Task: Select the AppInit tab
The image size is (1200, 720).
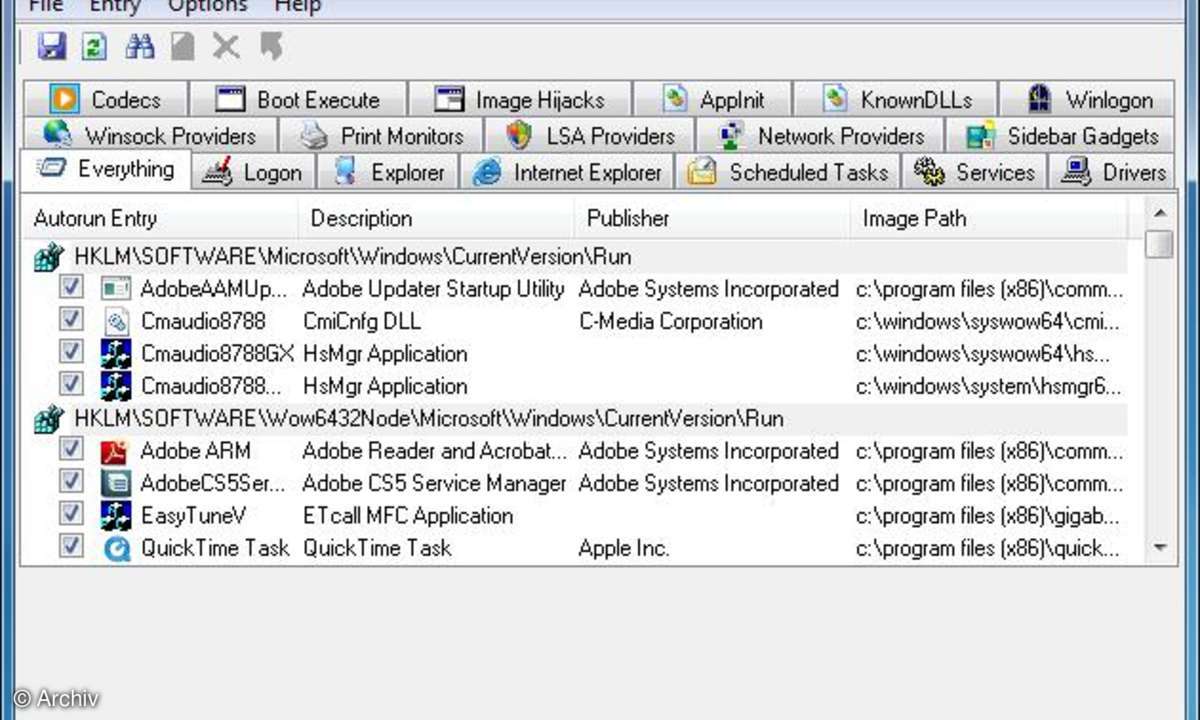Action: click(713, 100)
